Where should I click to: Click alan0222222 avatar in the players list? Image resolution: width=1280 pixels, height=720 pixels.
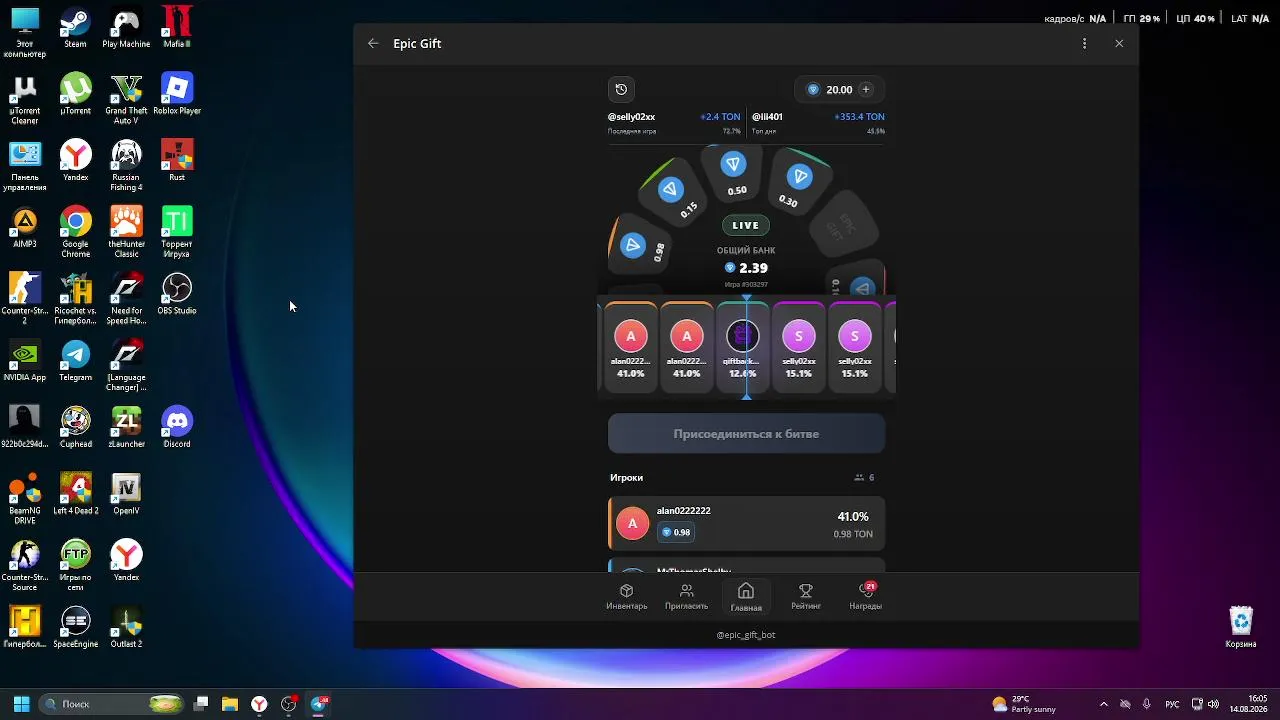[x=632, y=524]
